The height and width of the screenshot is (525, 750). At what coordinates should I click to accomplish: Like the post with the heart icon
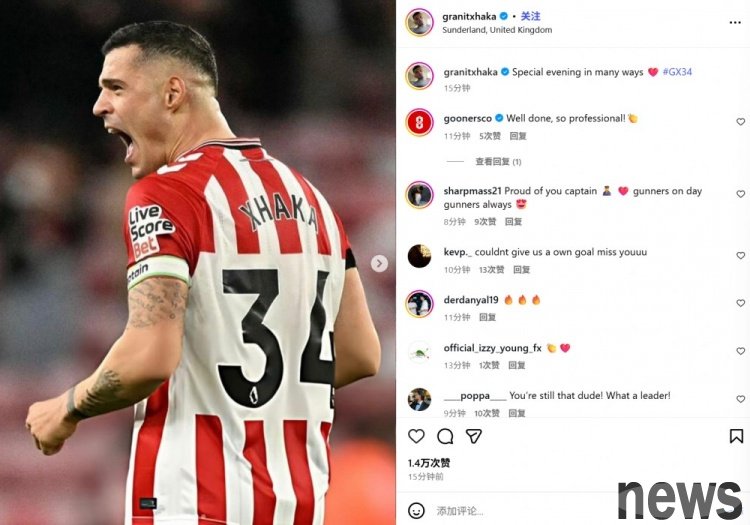point(416,436)
